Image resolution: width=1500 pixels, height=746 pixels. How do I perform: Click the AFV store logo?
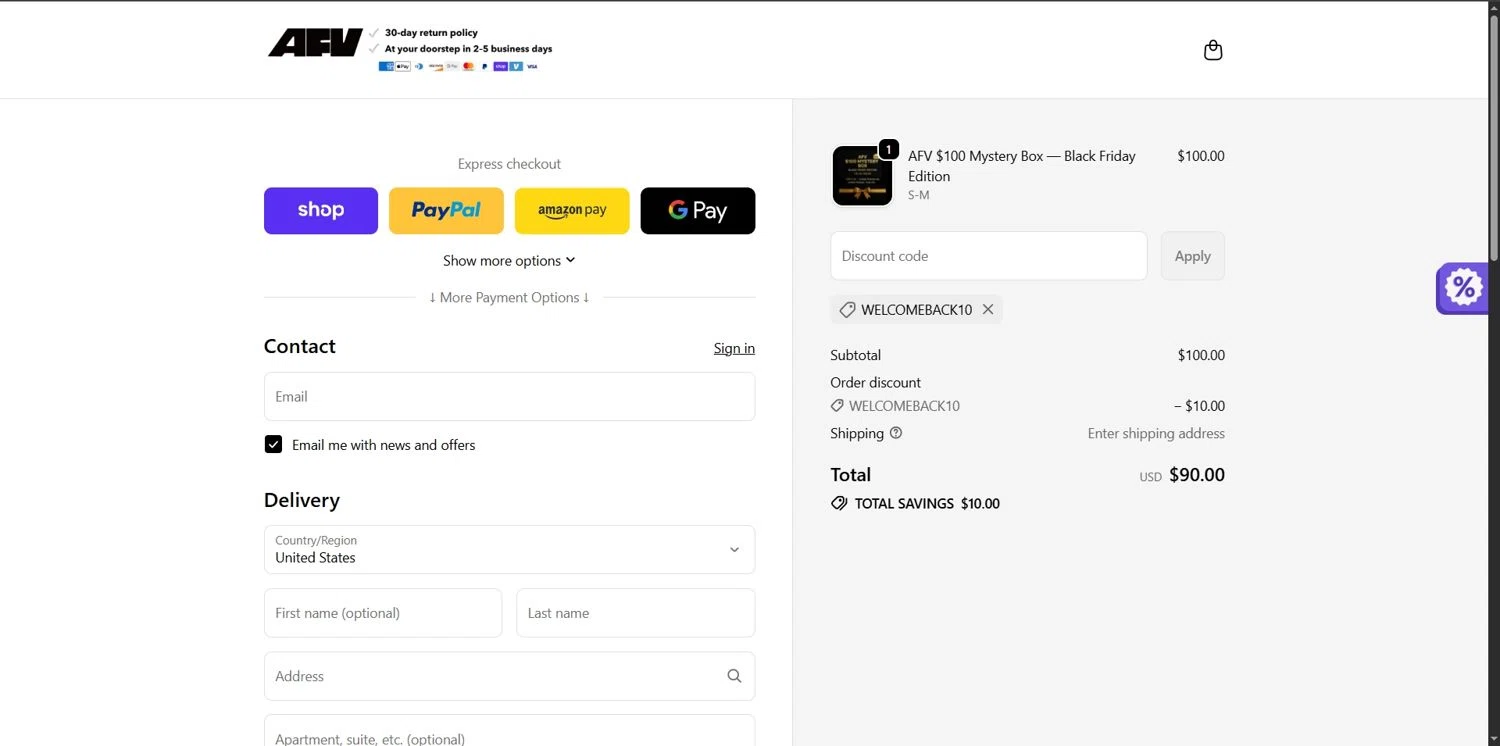tap(315, 43)
